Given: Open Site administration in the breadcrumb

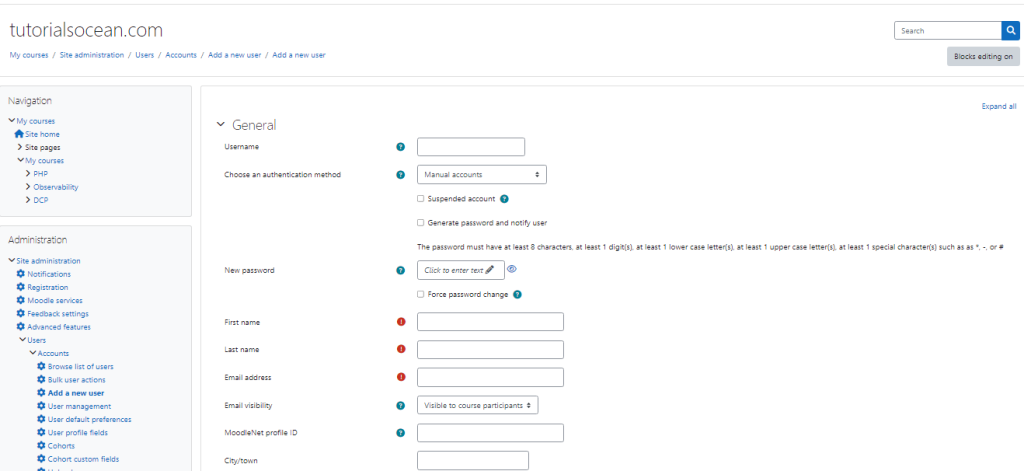Looking at the screenshot, I should (91, 55).
